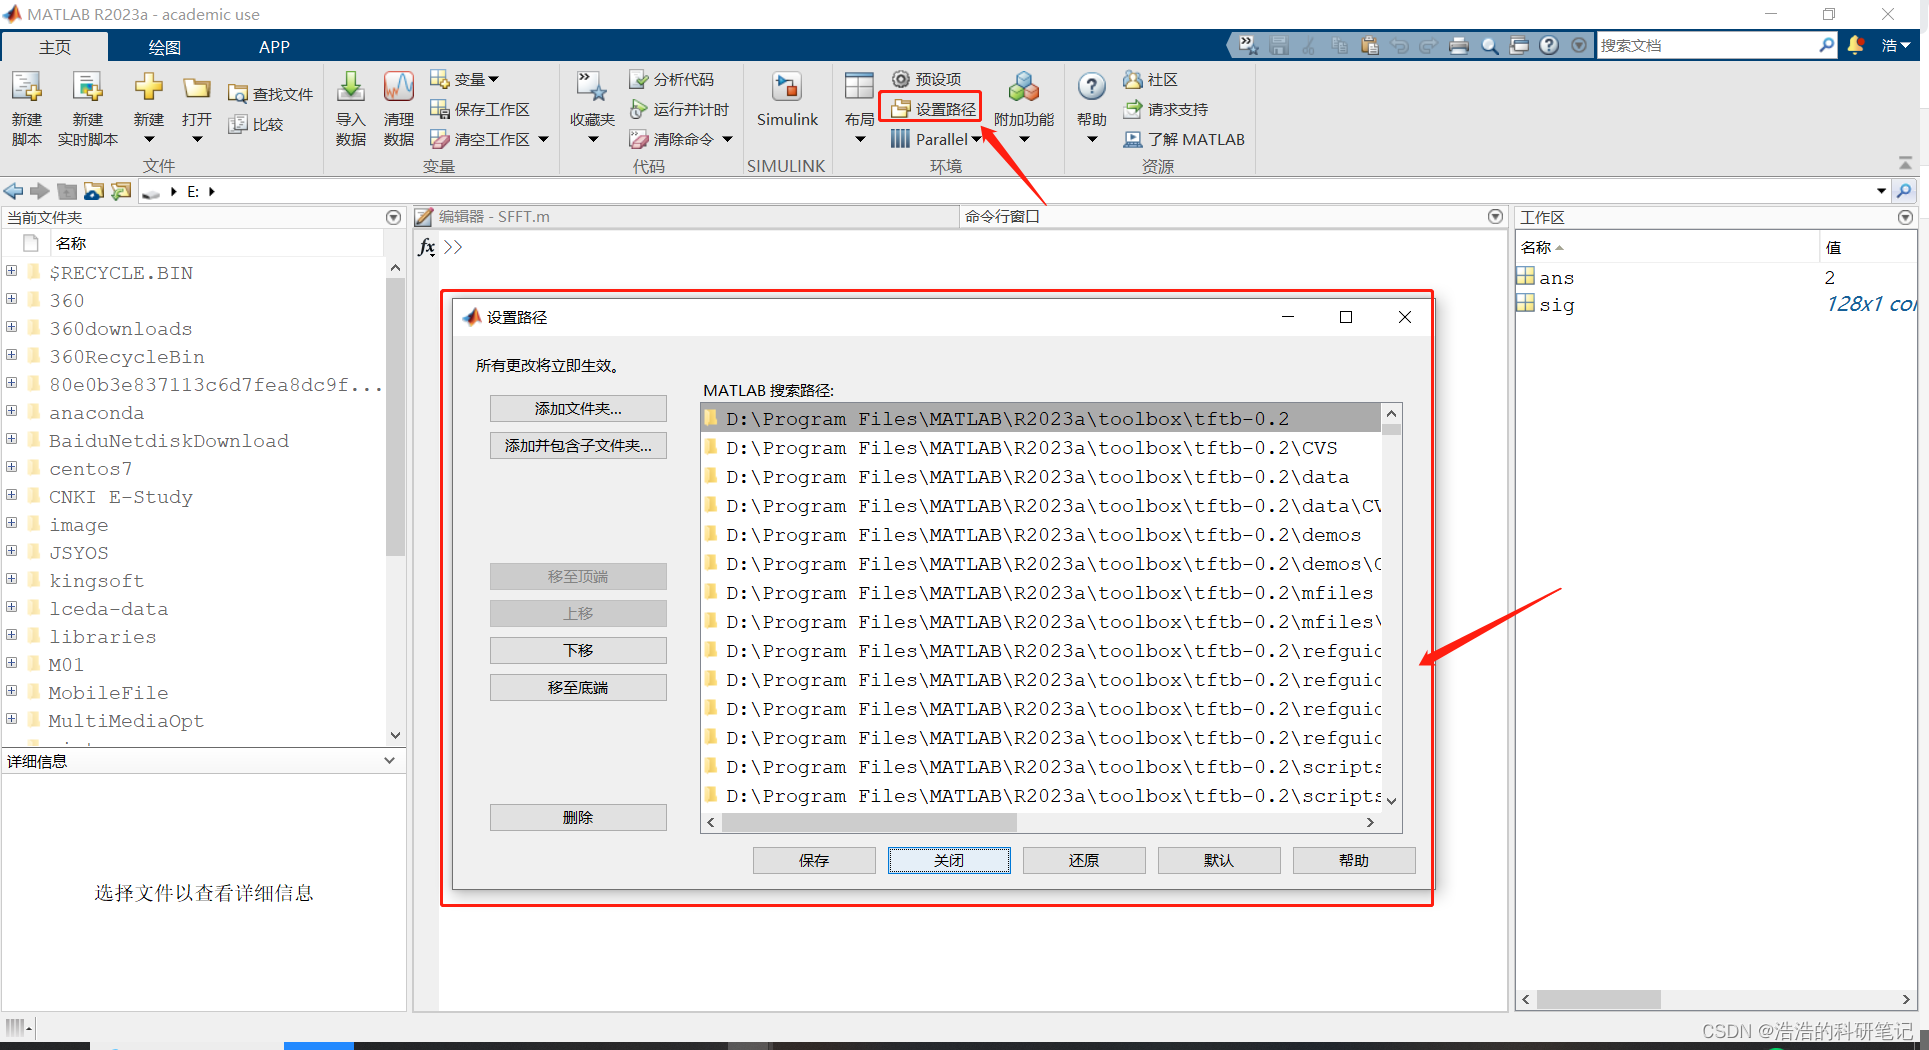Click Community (社区)
The height and width of the screenshot is (1050, 1929).
(x=1151, y=79)
